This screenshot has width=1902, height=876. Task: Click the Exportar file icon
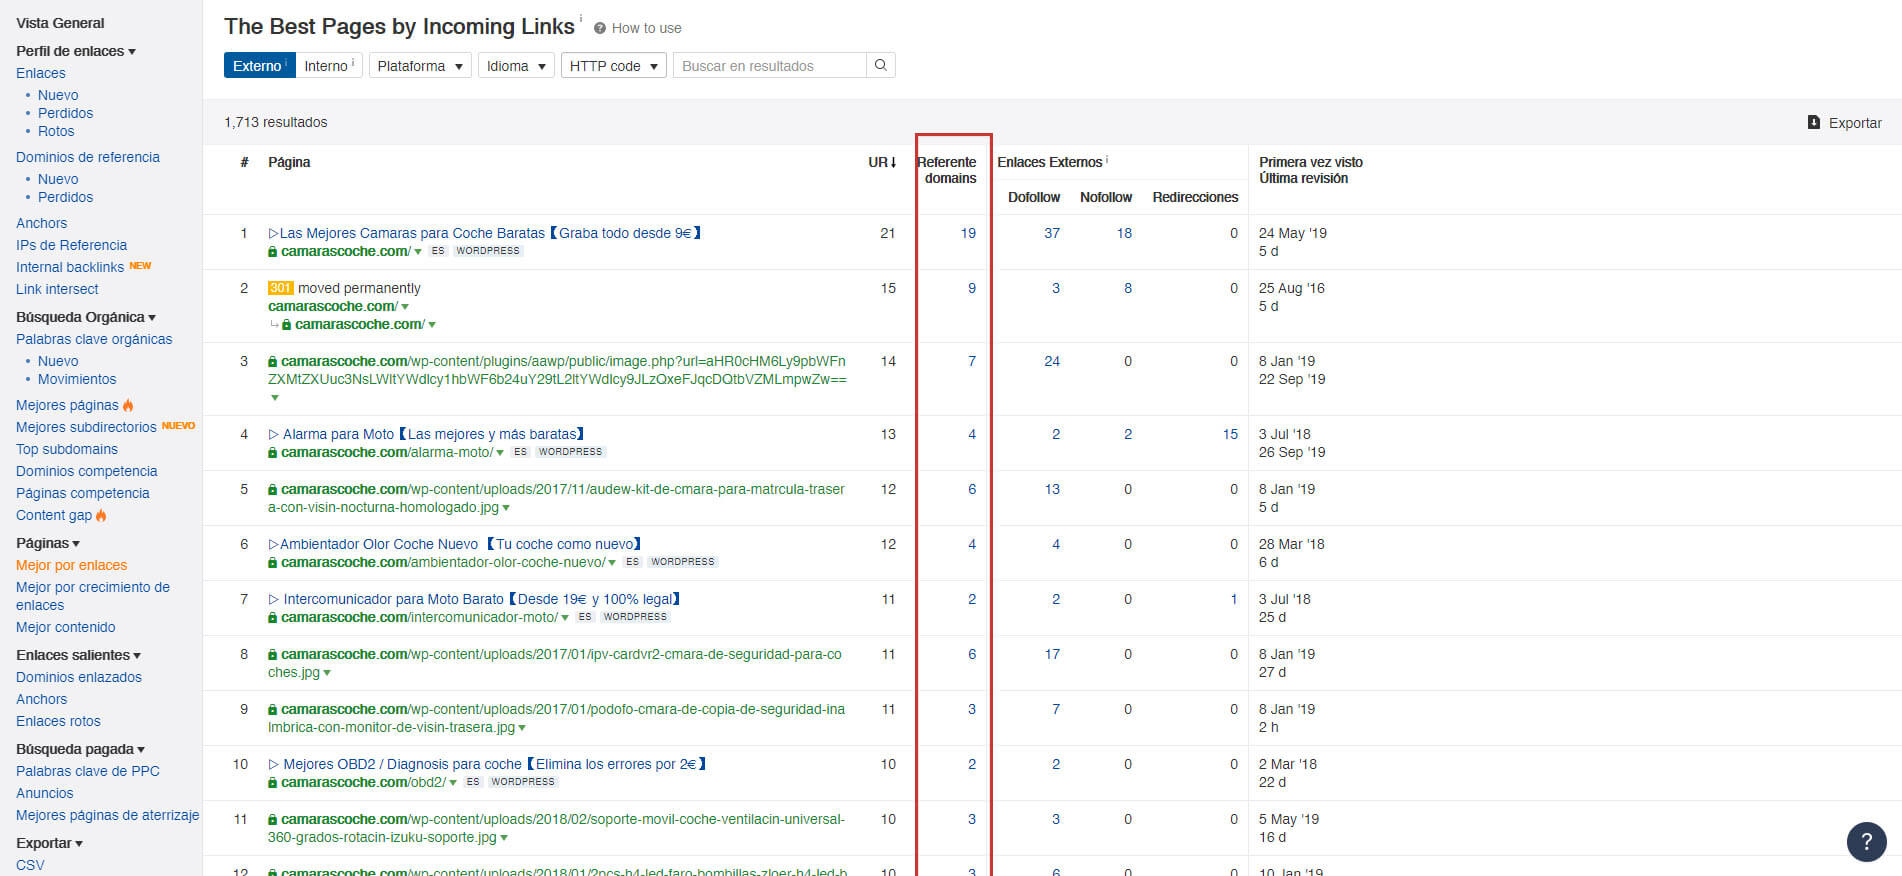click(x=1814, y=122)
